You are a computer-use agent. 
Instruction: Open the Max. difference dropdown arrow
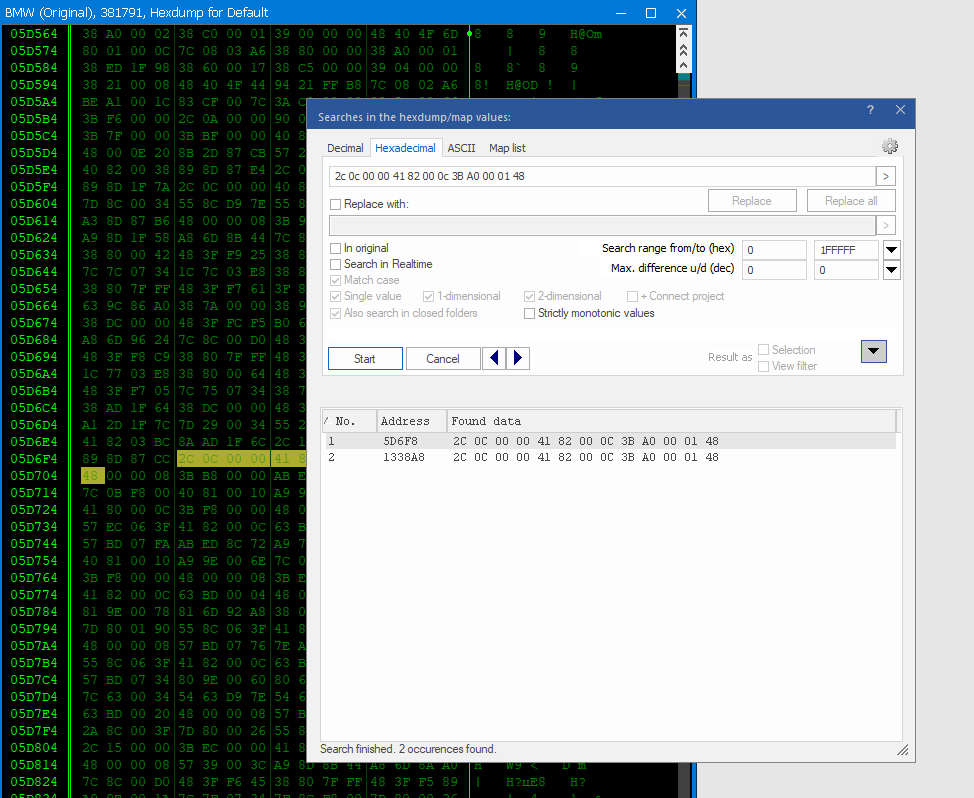click(891, 270)
